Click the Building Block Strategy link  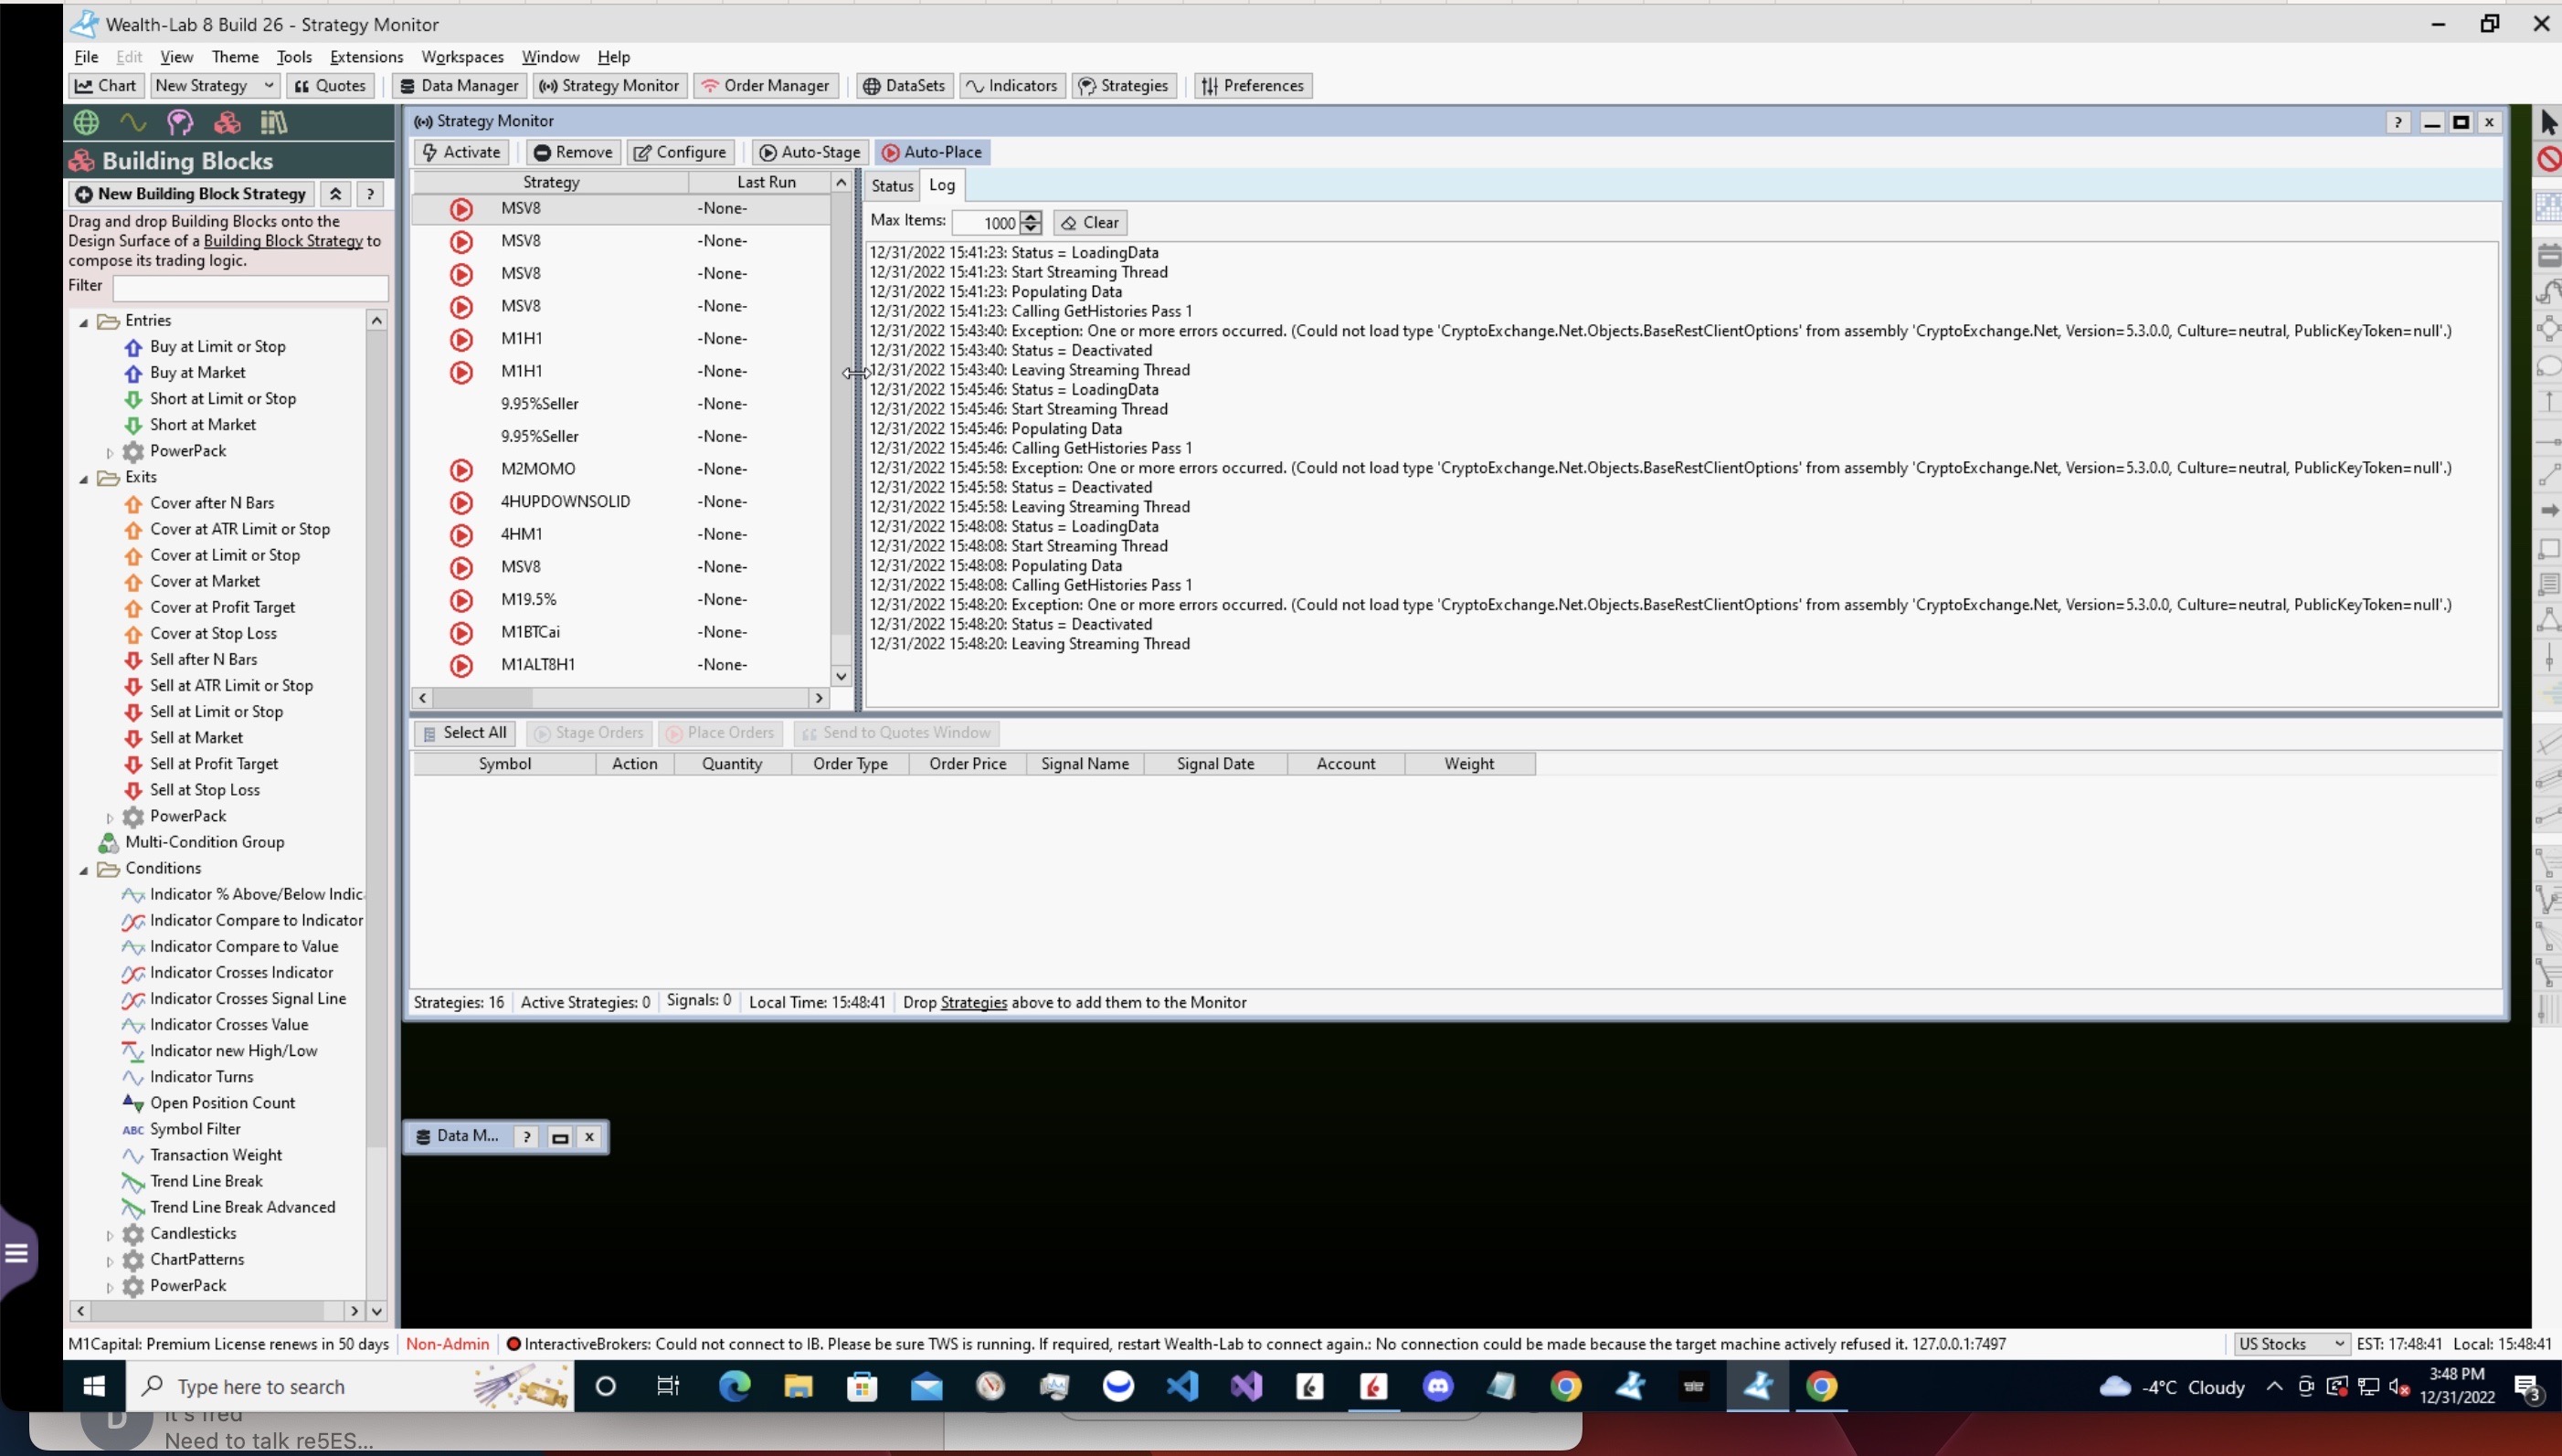[x=282, y=241]
